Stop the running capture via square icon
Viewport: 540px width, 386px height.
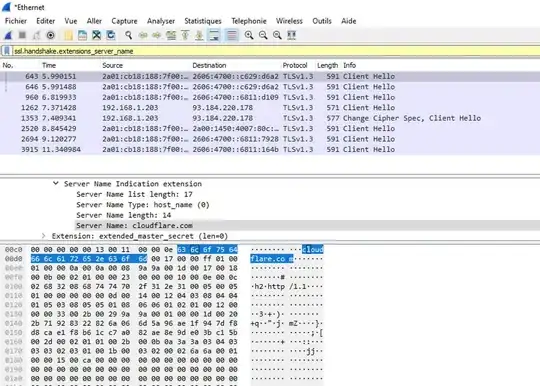click(22, 35)
